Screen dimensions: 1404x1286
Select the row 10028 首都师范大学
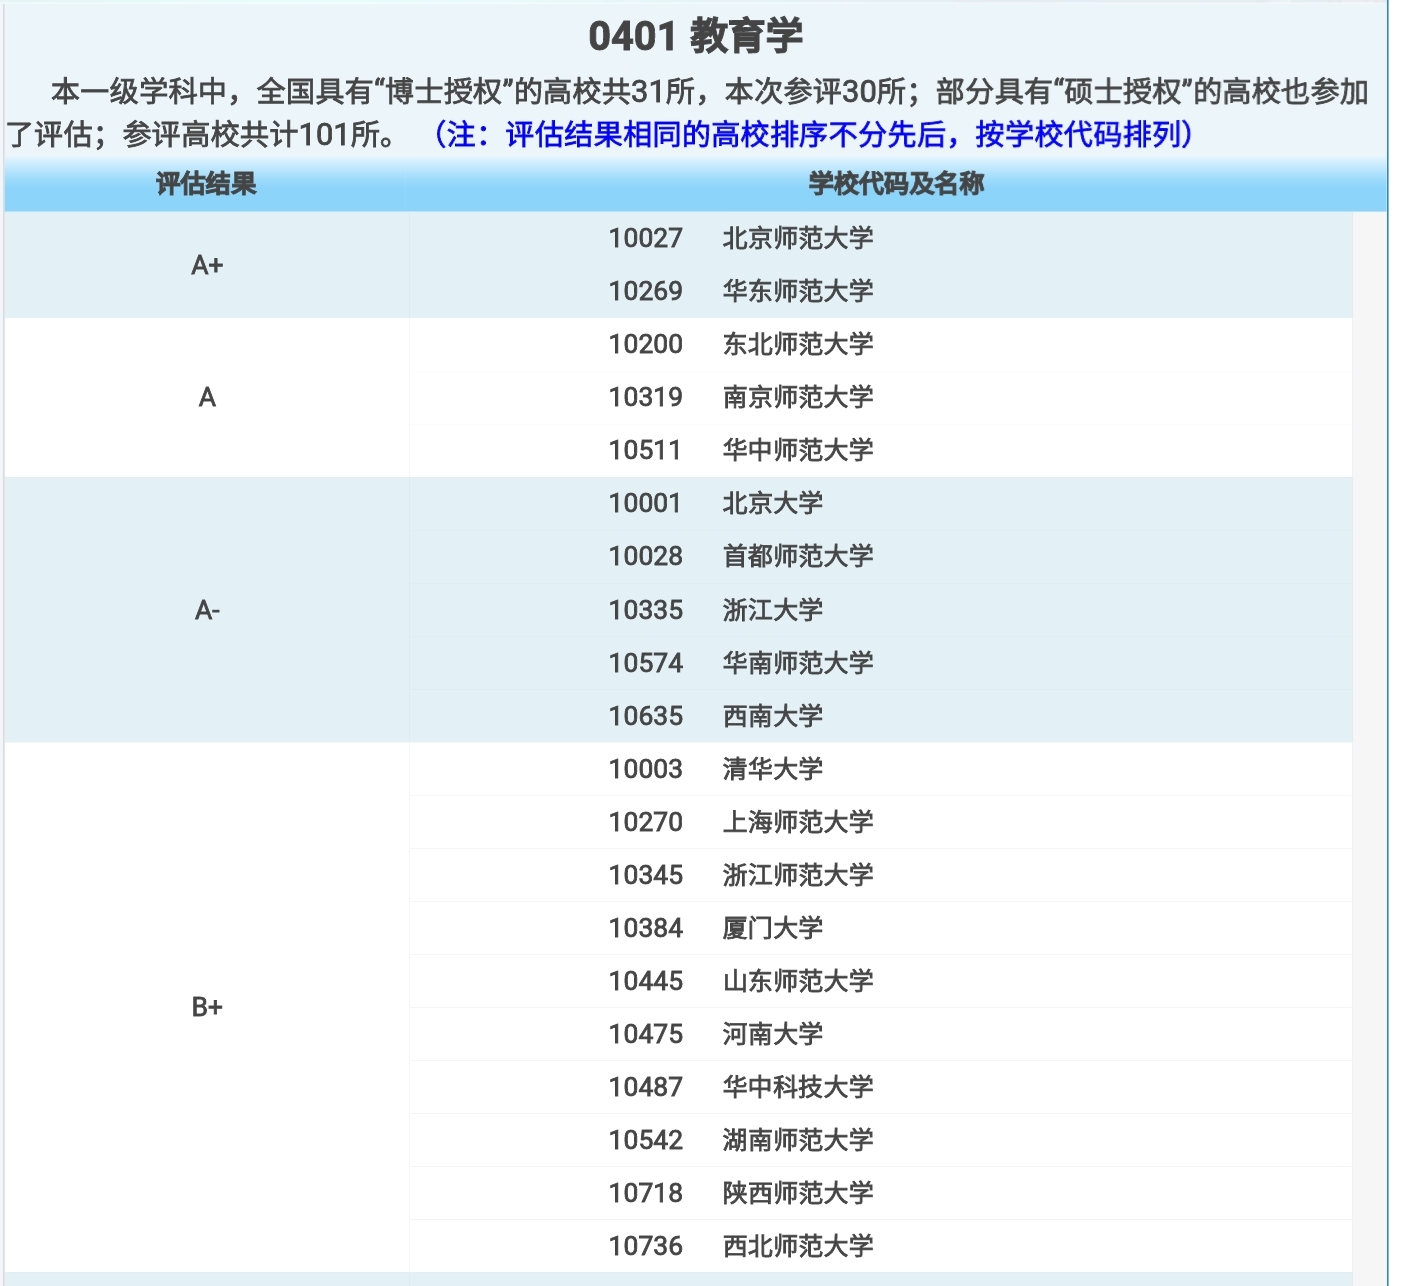881,556
